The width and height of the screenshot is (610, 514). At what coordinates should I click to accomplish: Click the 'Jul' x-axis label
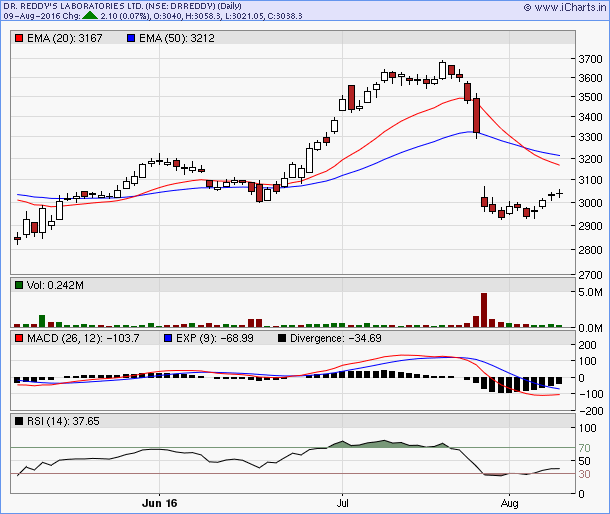pos(342,503)
